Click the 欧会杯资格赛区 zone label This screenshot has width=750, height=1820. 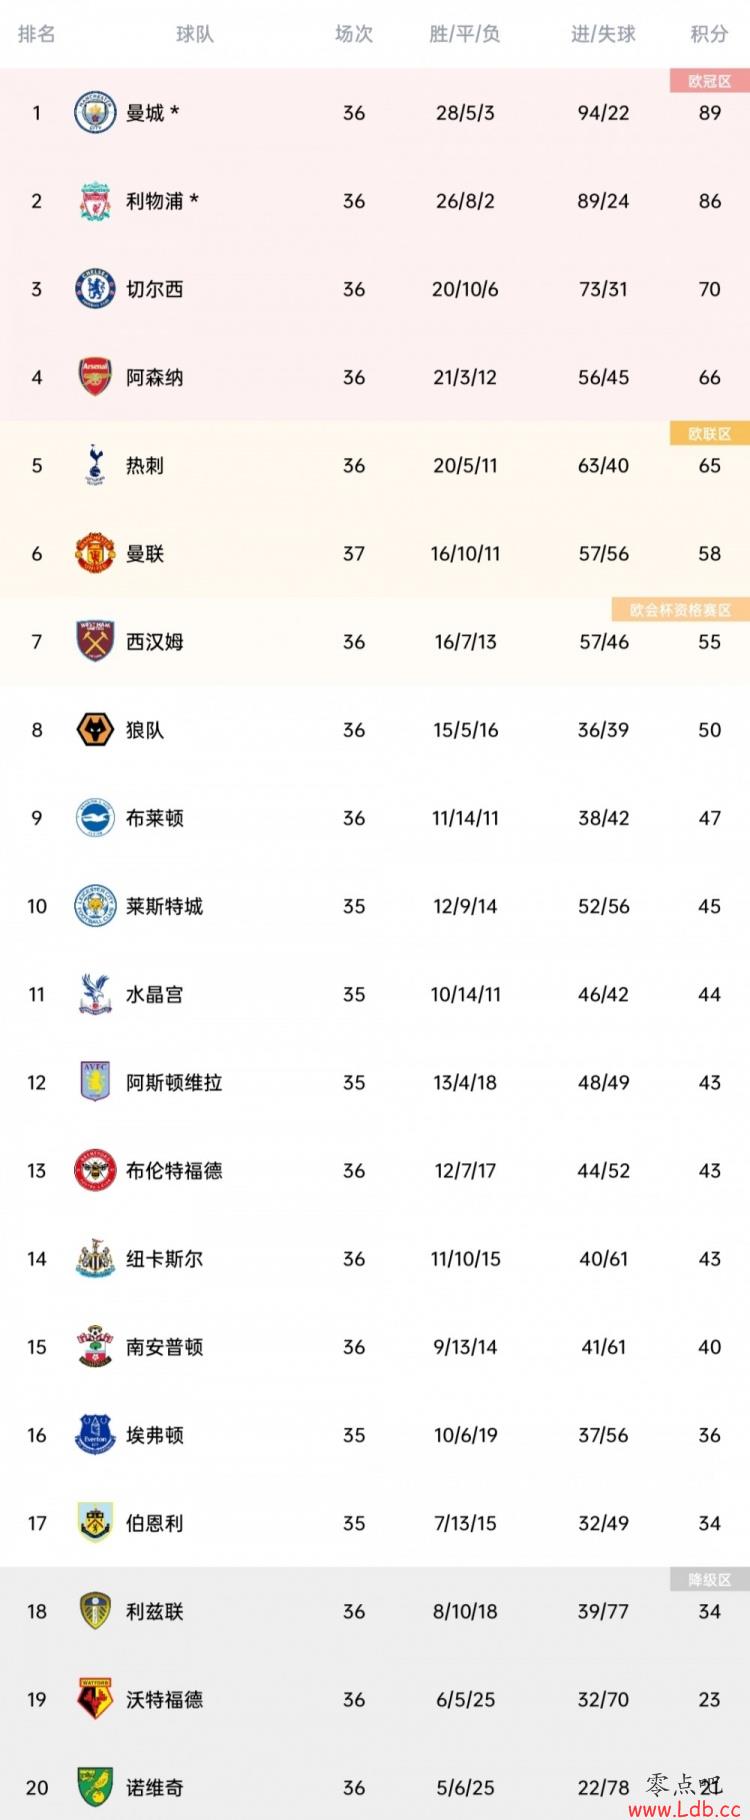click(x=681, y=609)
